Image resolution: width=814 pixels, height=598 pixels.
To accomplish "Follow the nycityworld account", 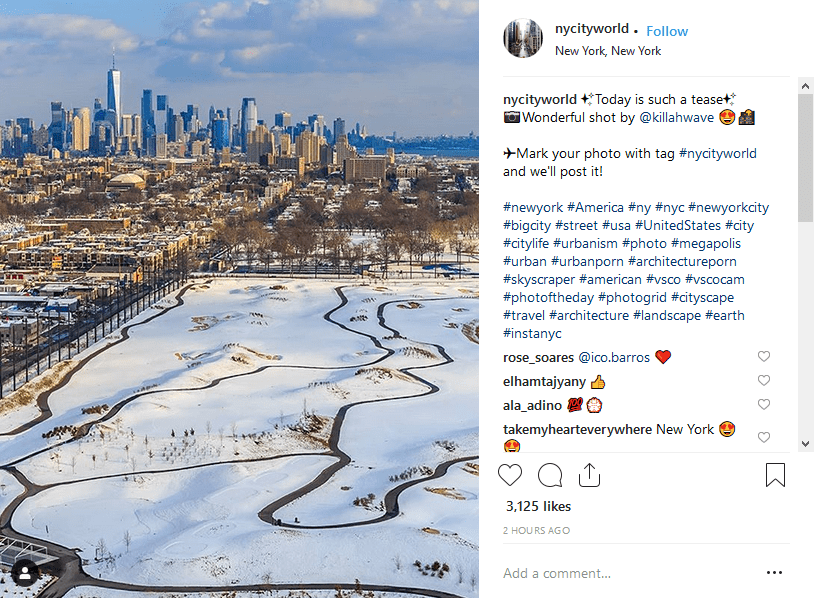I will tap(667, 31).
